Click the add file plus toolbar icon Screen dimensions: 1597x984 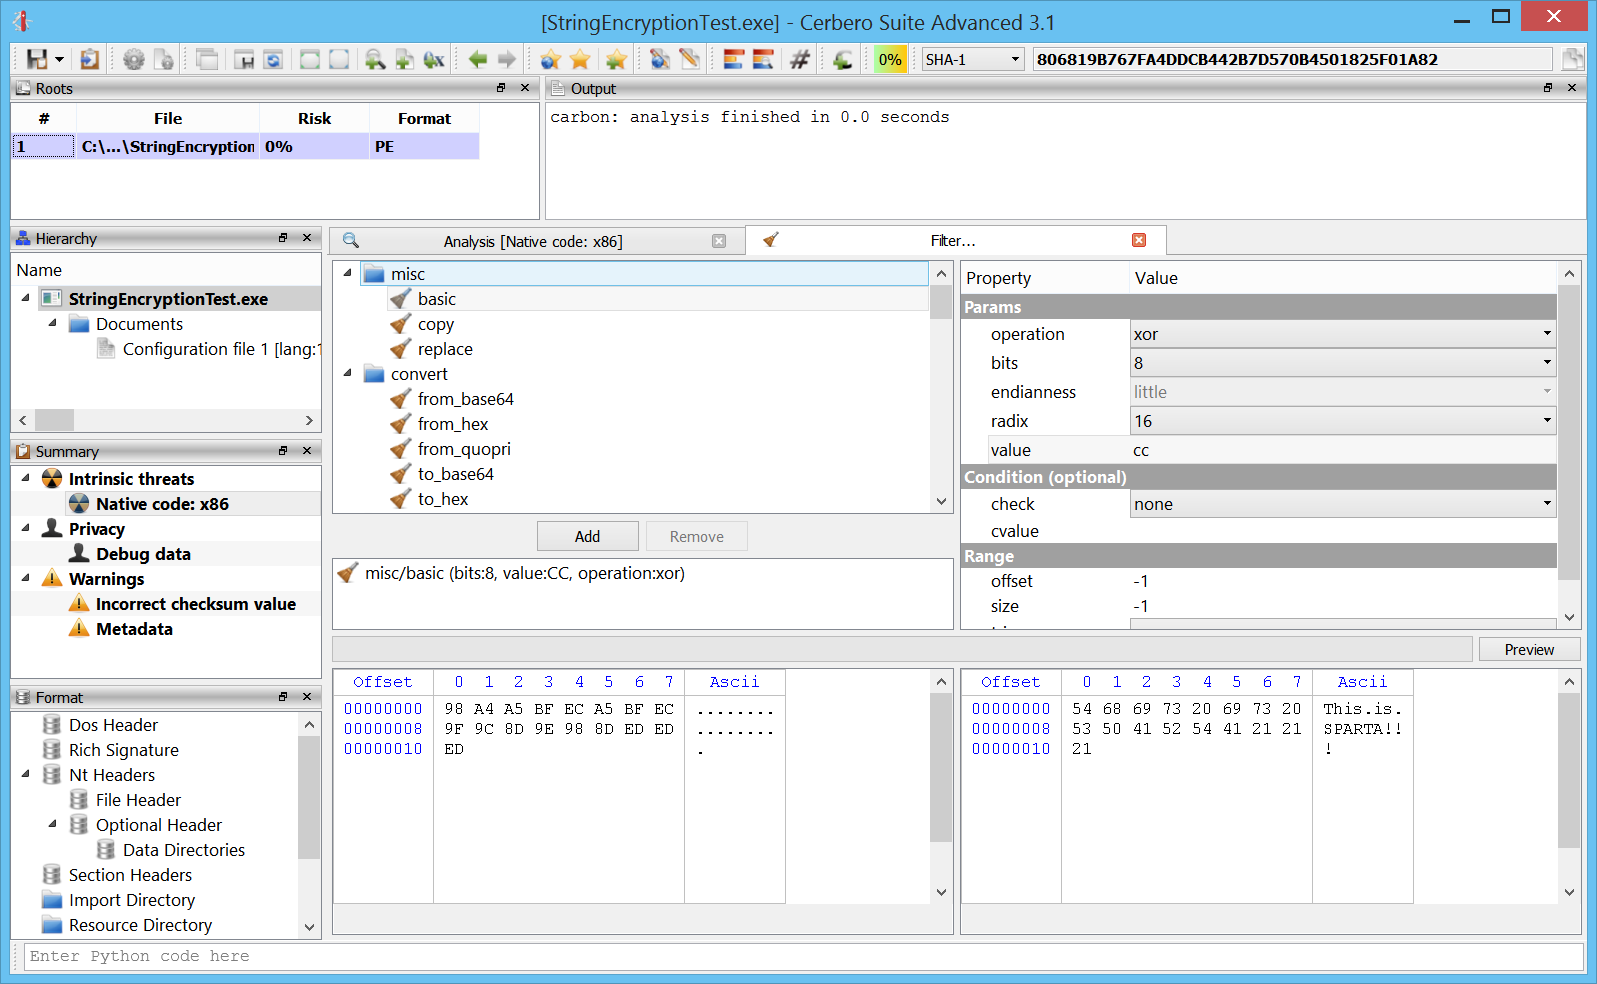[404, 59]
